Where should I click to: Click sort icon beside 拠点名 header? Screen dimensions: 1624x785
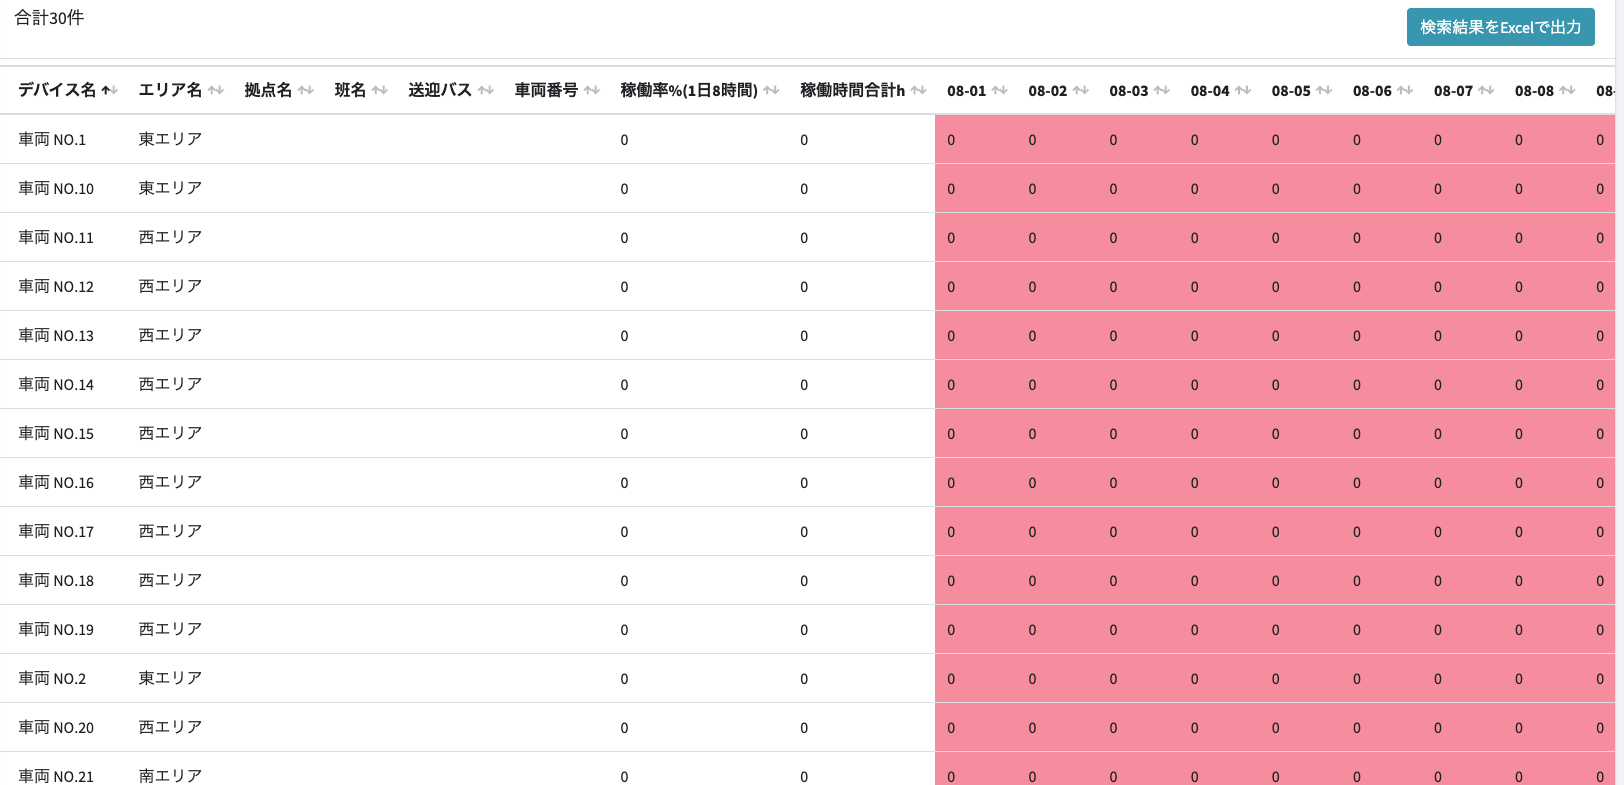tap(306, 91)
